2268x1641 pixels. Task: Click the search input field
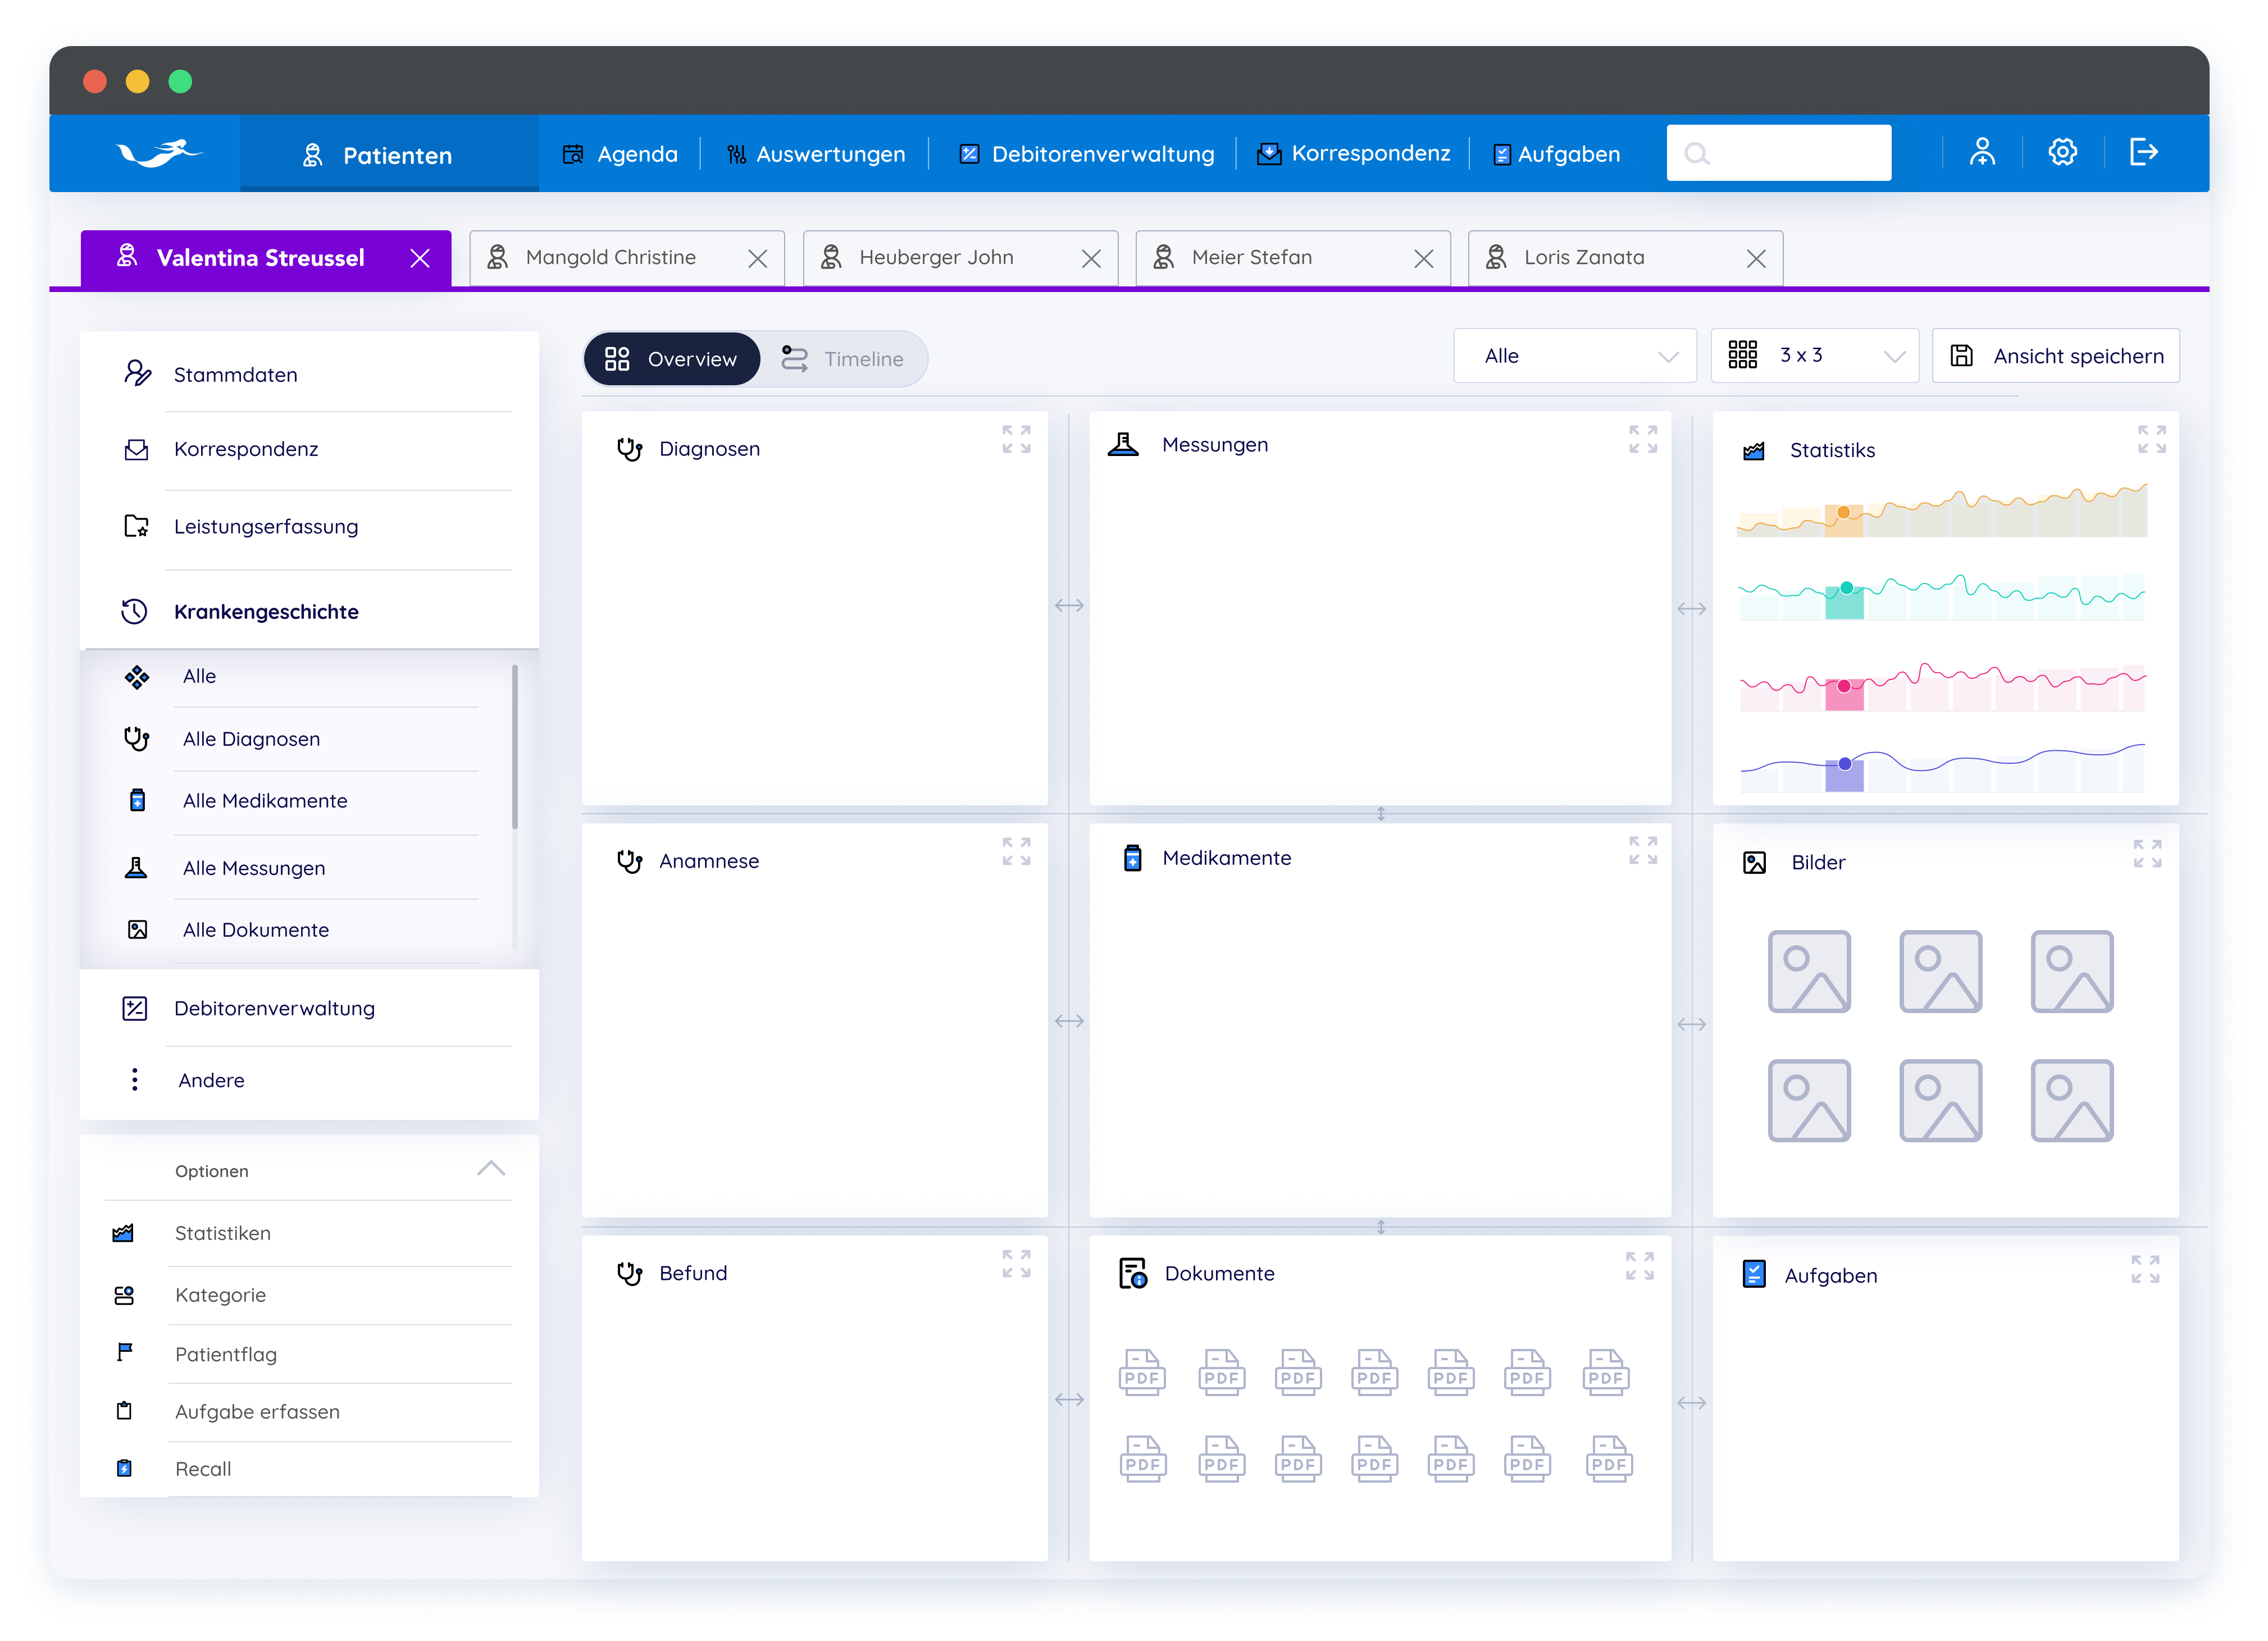click(1778, 153)
